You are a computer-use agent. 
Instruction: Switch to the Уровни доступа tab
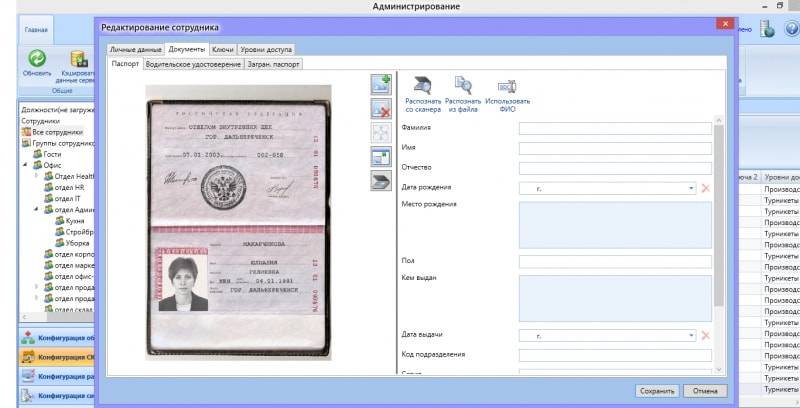[266, 49]
